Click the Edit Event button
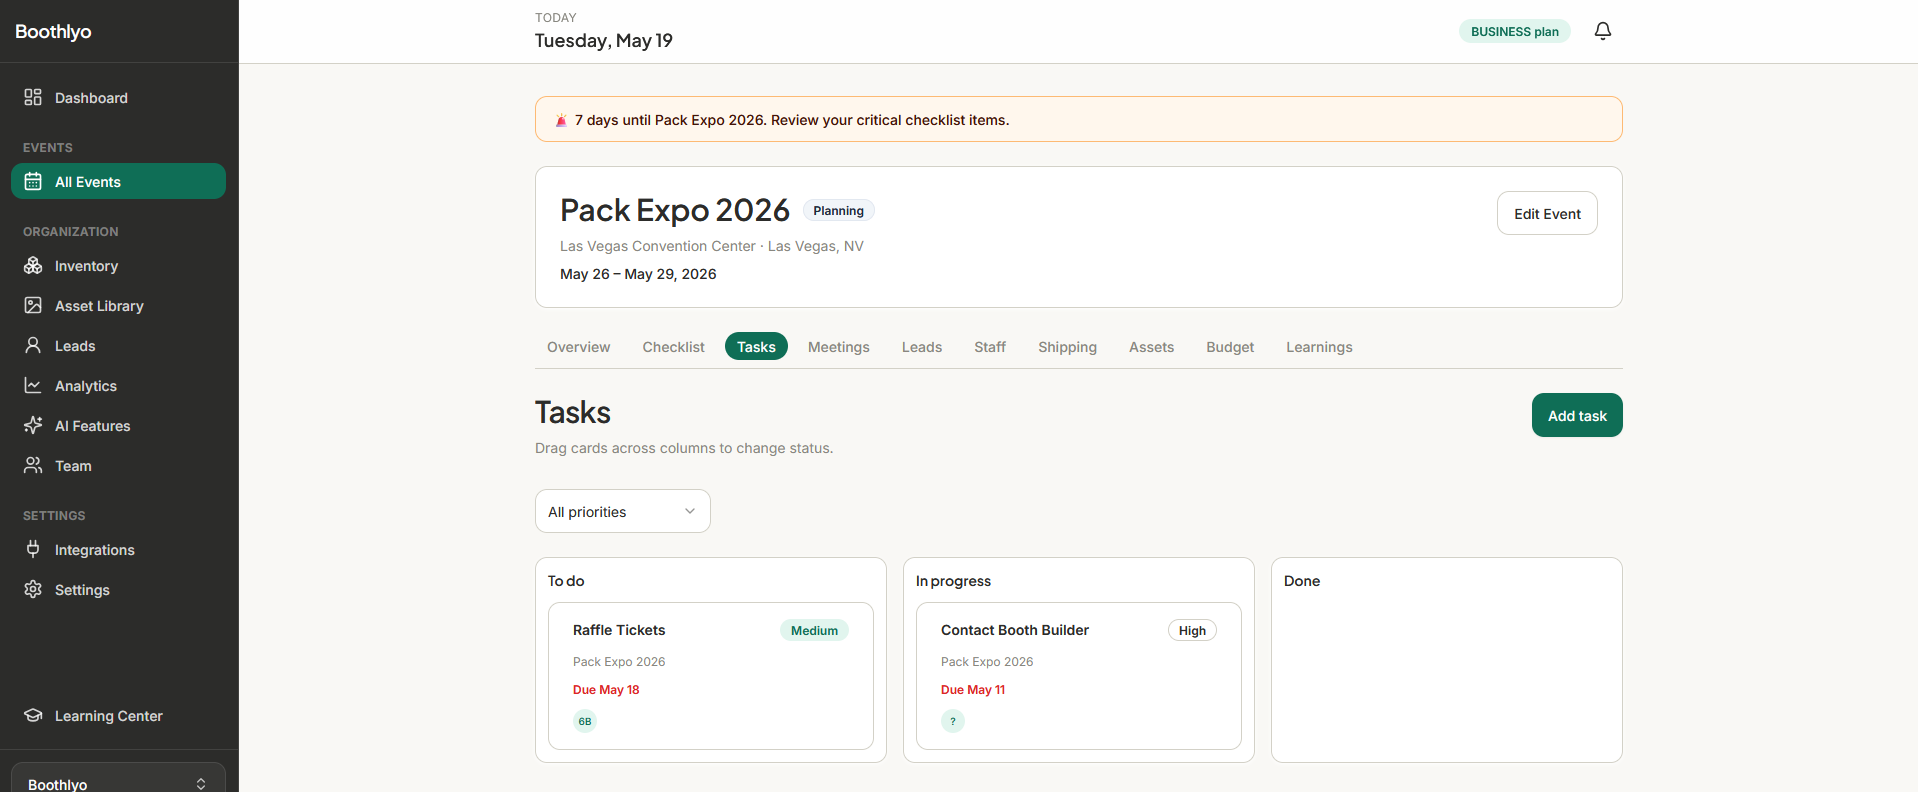Screen dimensions: 1918x792 [x=1547, y=213]
